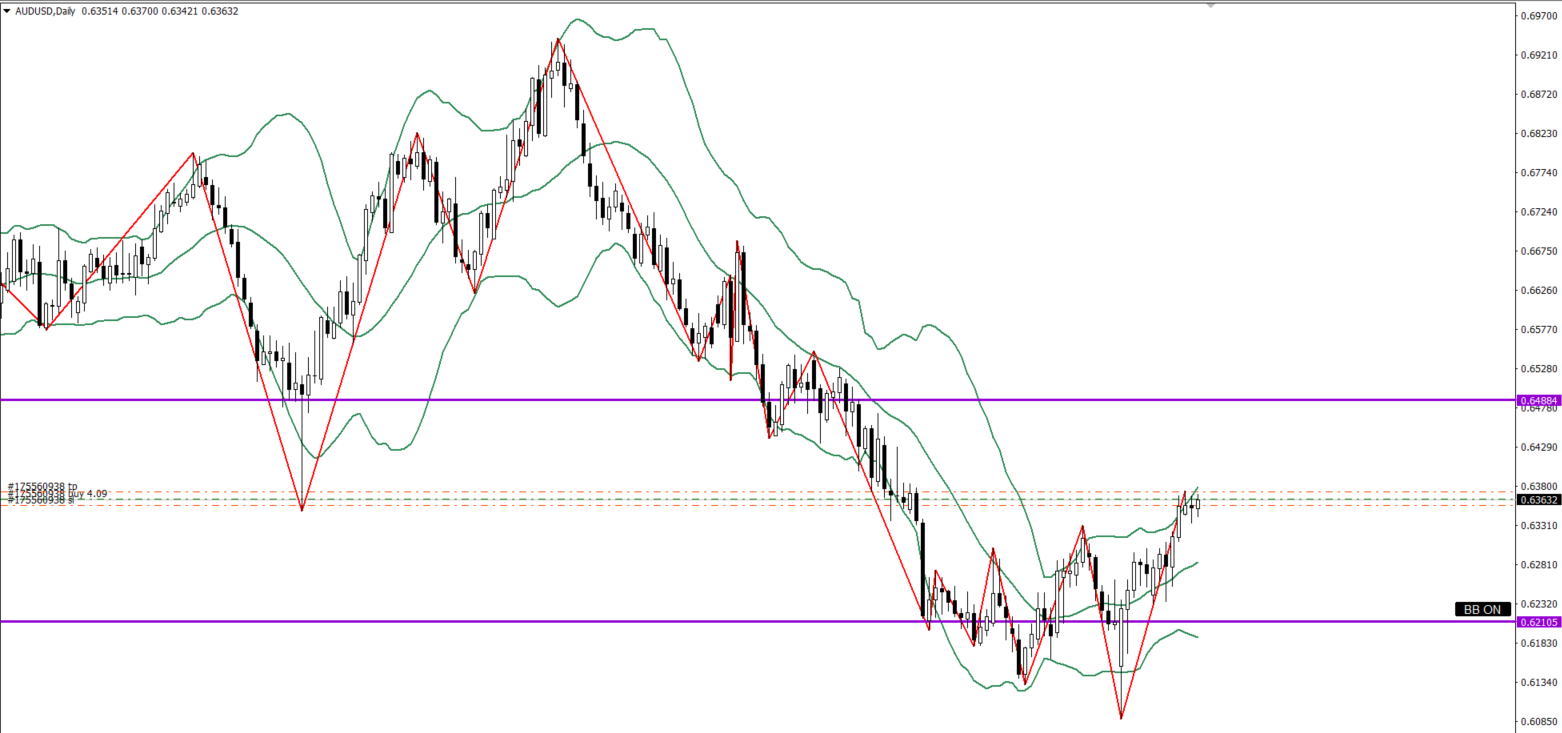Click the #175560938 tp order label
This screenshot has width=1562, height=733.
(x=42, y=487)
